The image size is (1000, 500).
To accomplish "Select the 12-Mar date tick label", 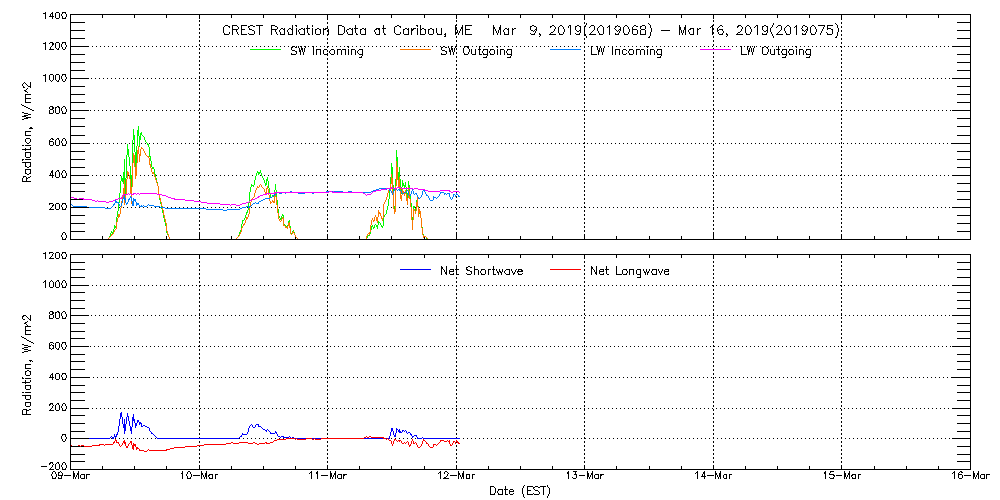I will click(457, 477).
